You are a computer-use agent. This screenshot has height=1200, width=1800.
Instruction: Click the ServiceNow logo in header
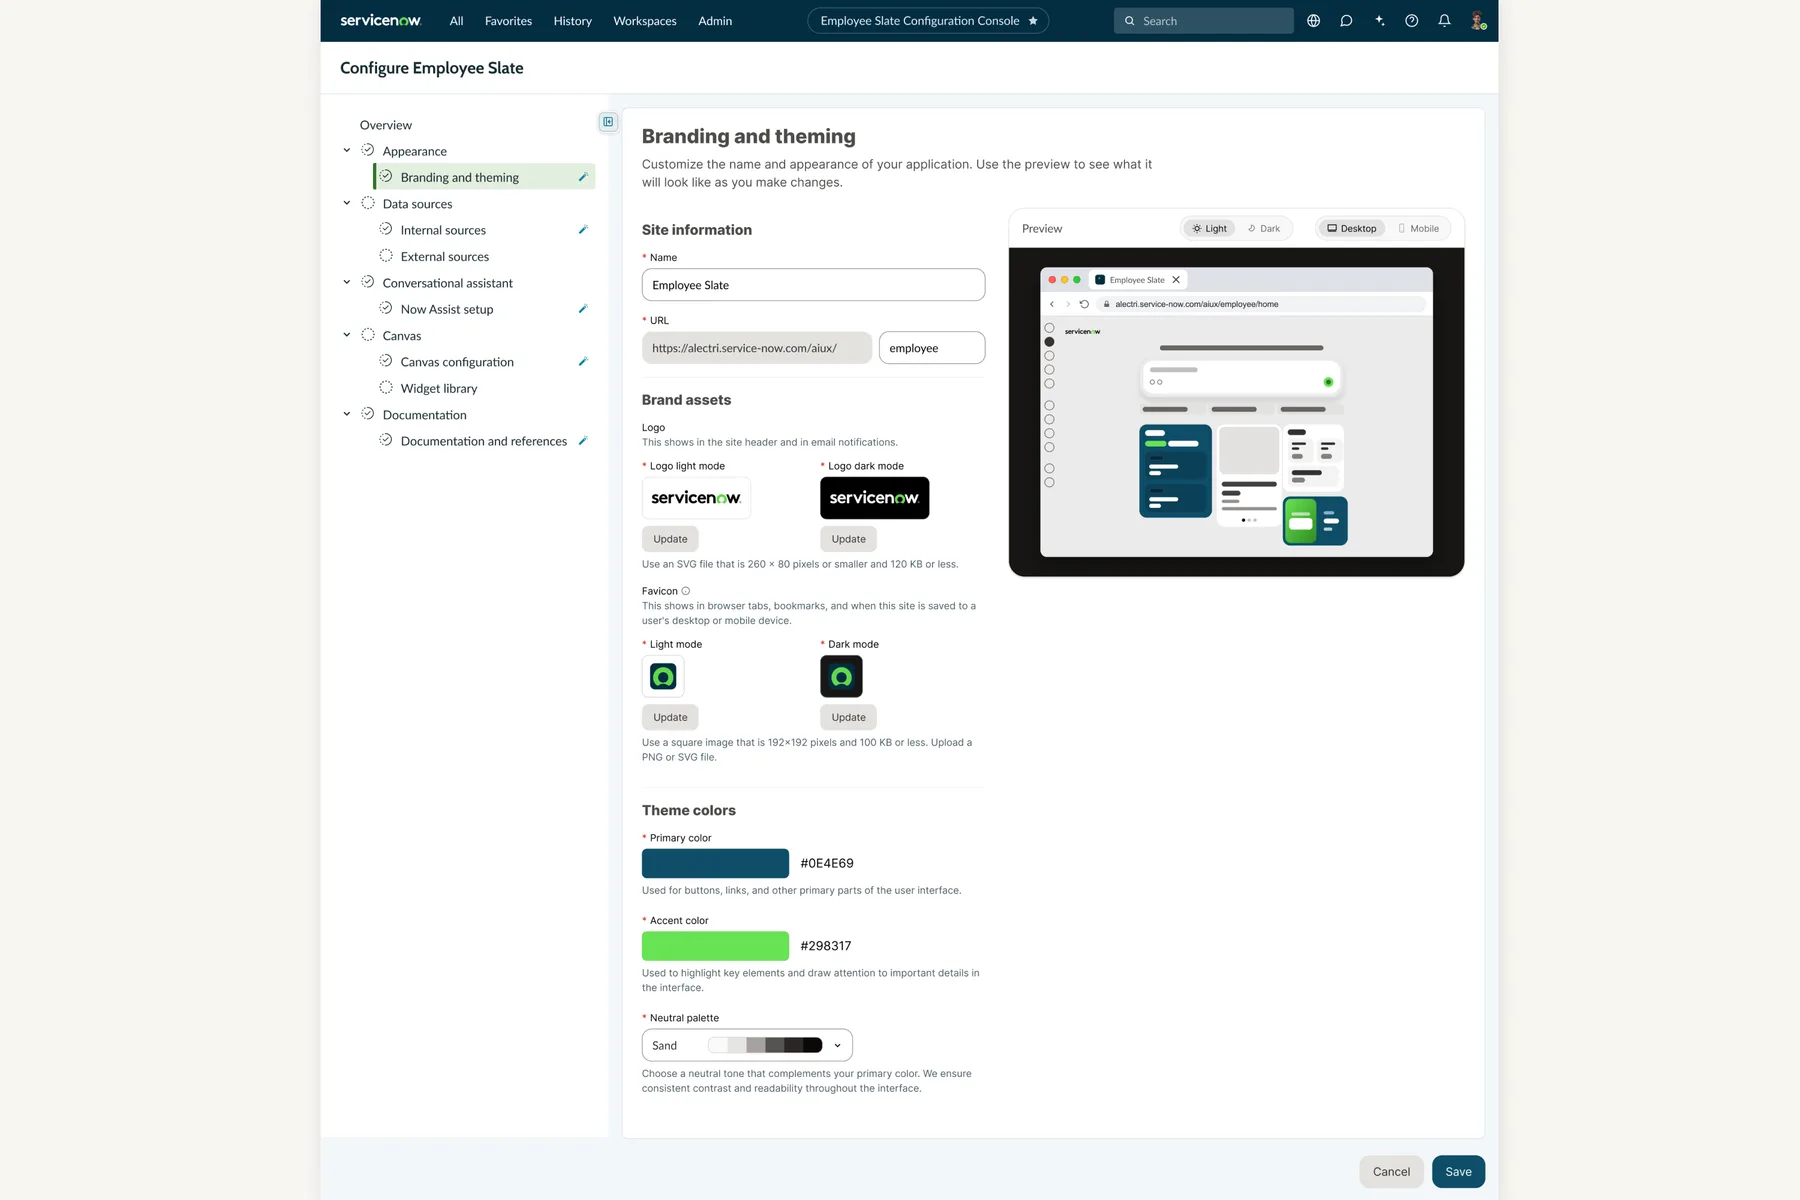381,20
